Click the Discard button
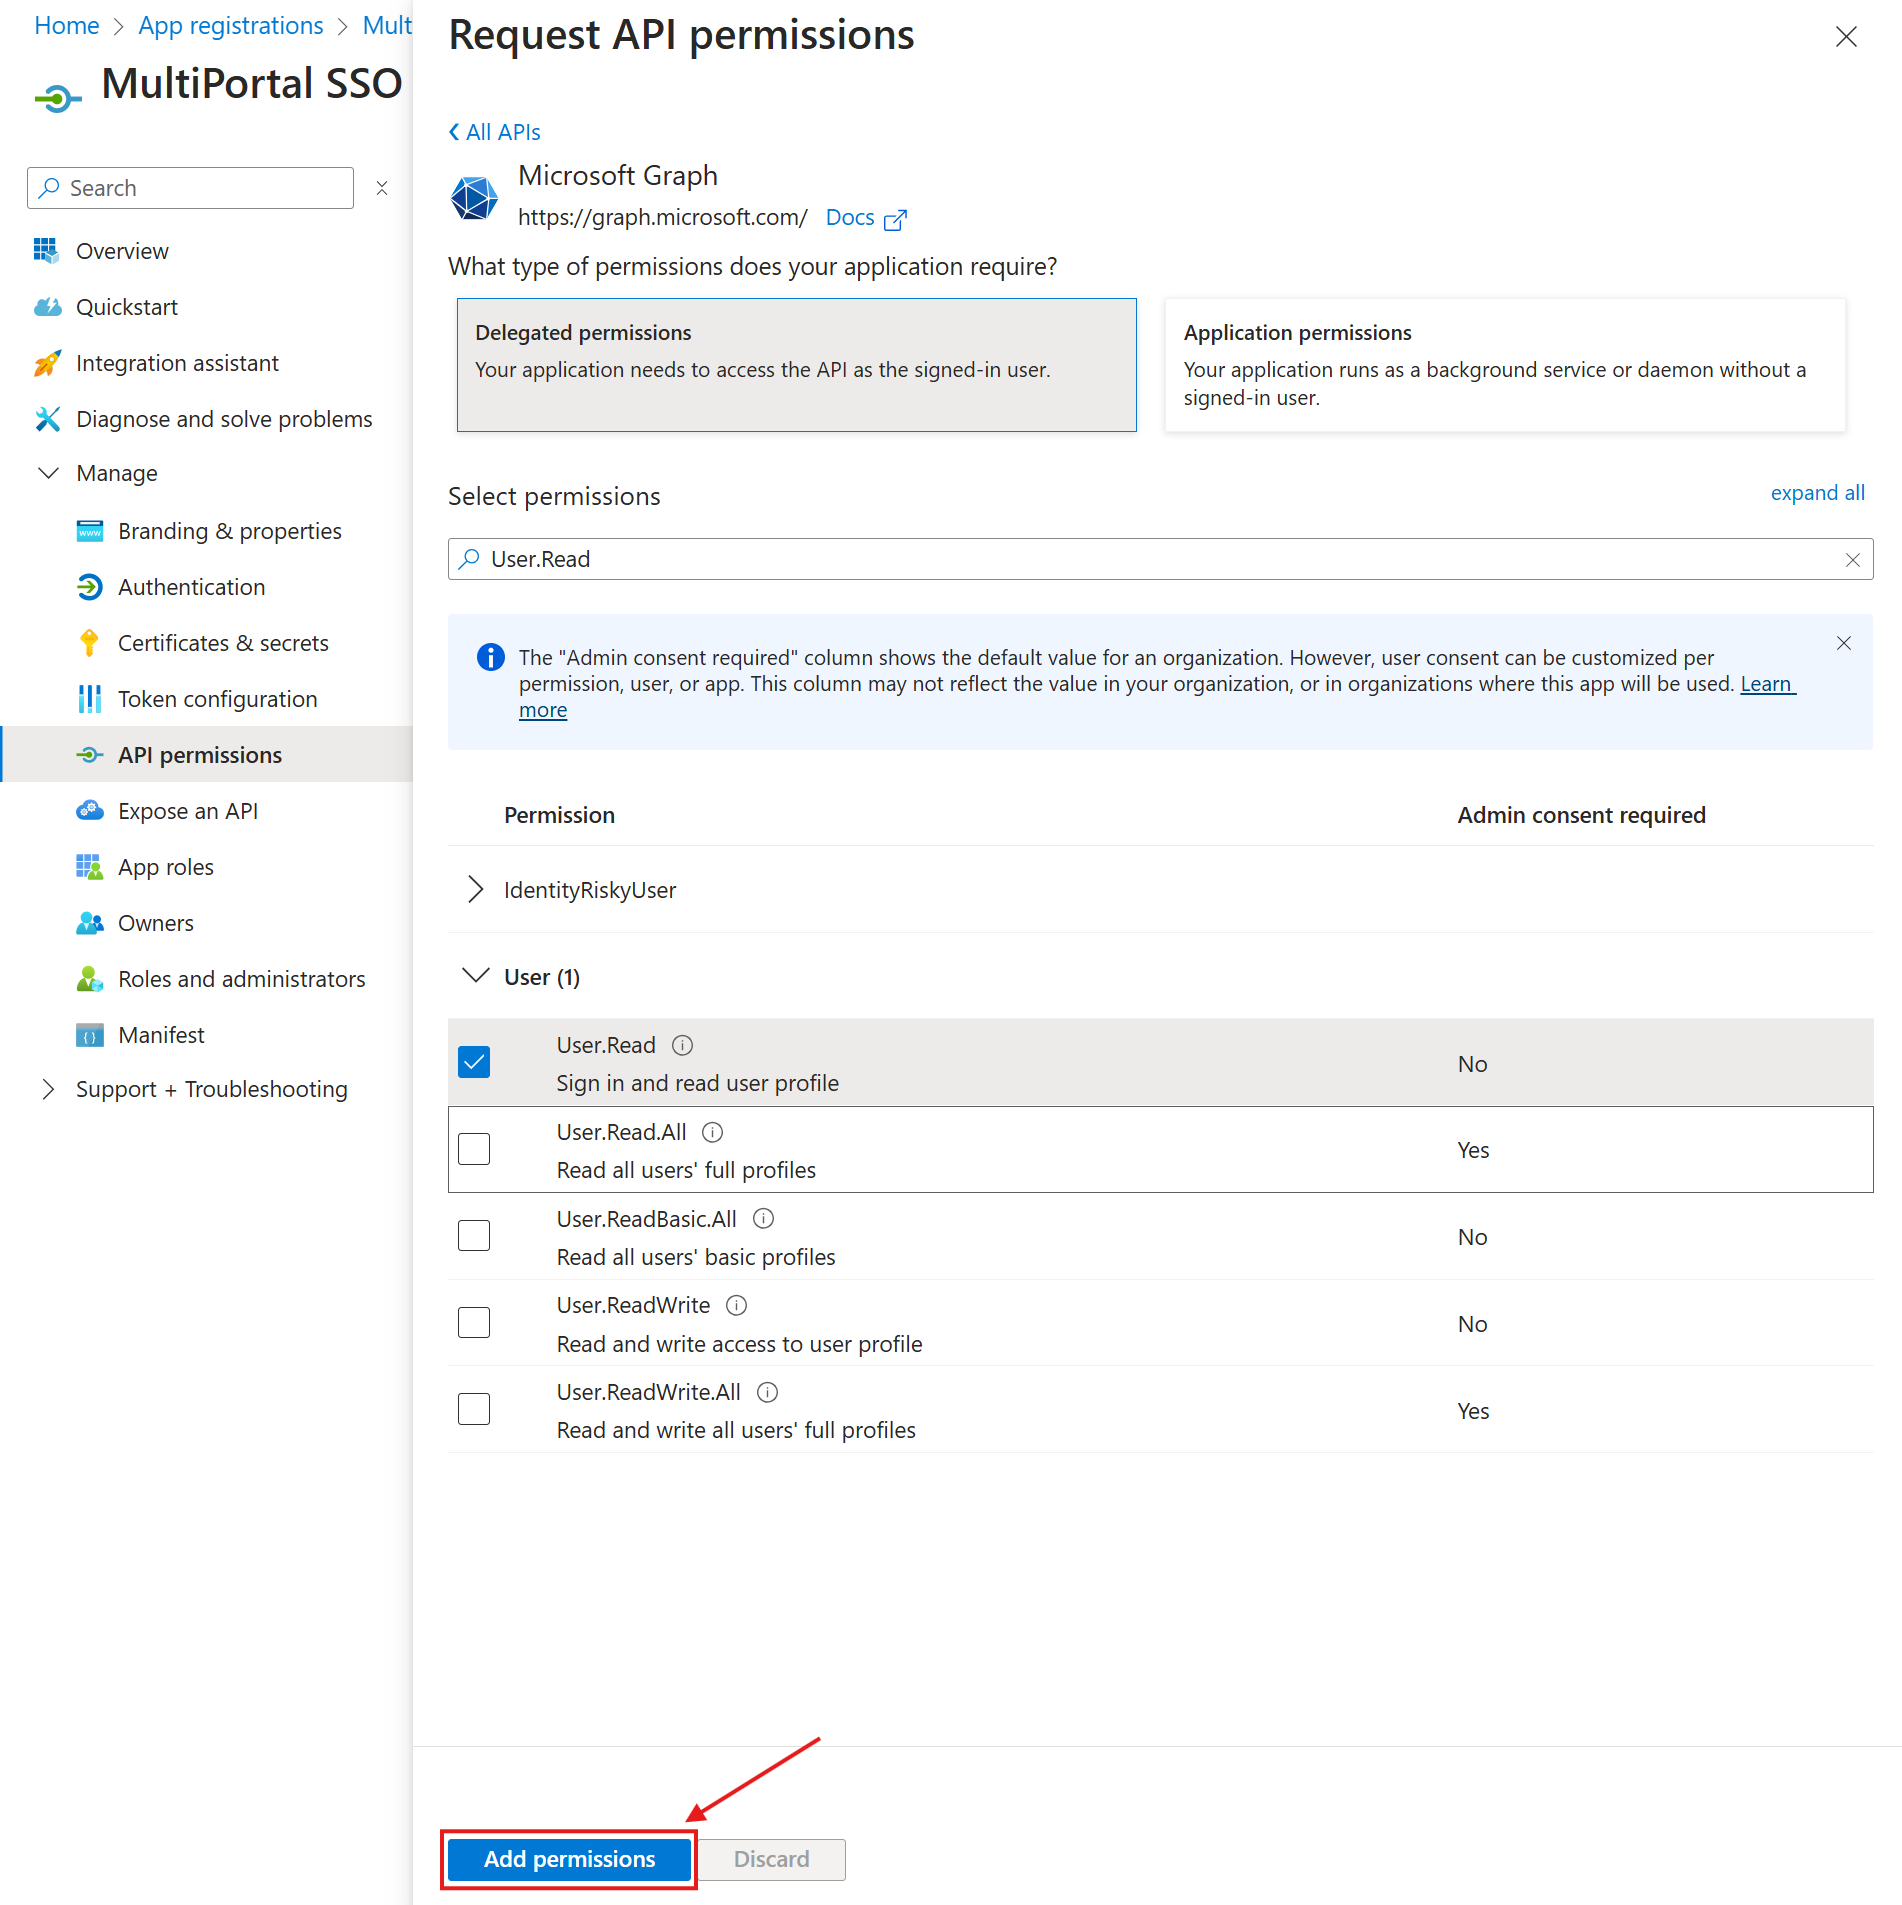Screen dimensions: 1902x1905 (771, 1859)
